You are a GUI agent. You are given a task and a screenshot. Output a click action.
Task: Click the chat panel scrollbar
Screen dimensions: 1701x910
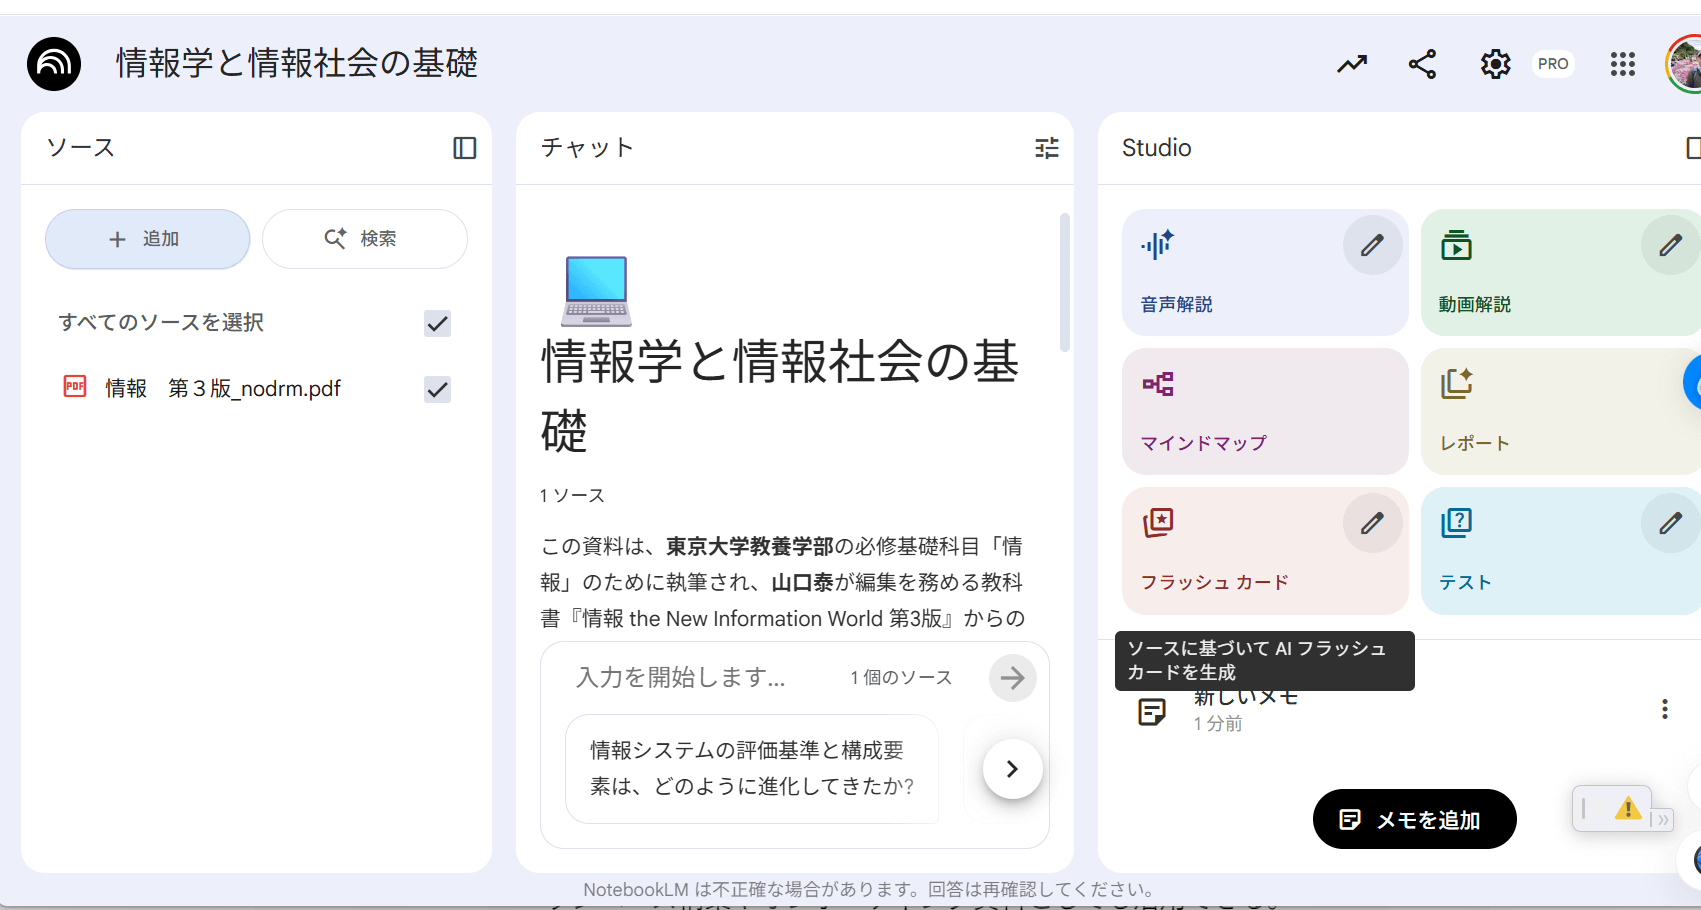(x=1065, y=282)
